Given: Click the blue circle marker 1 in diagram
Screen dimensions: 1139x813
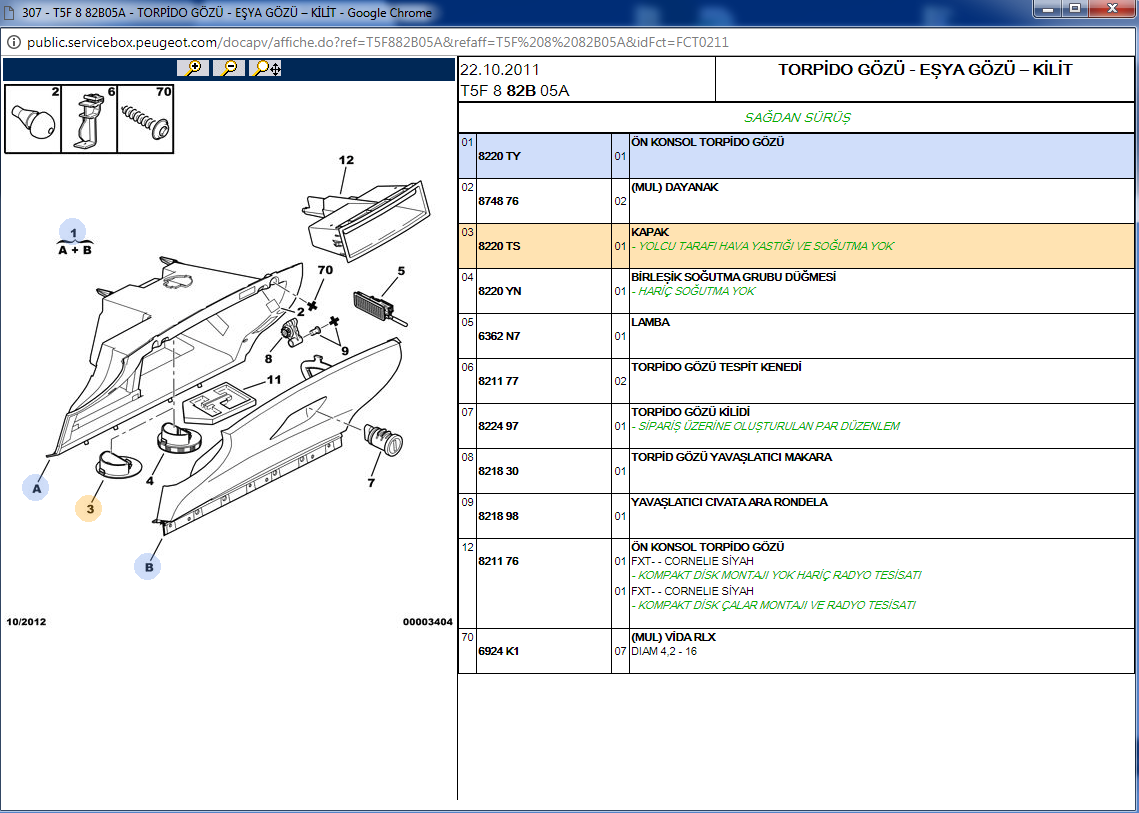Looking at the screenshot, I should [x=73, y=230].
